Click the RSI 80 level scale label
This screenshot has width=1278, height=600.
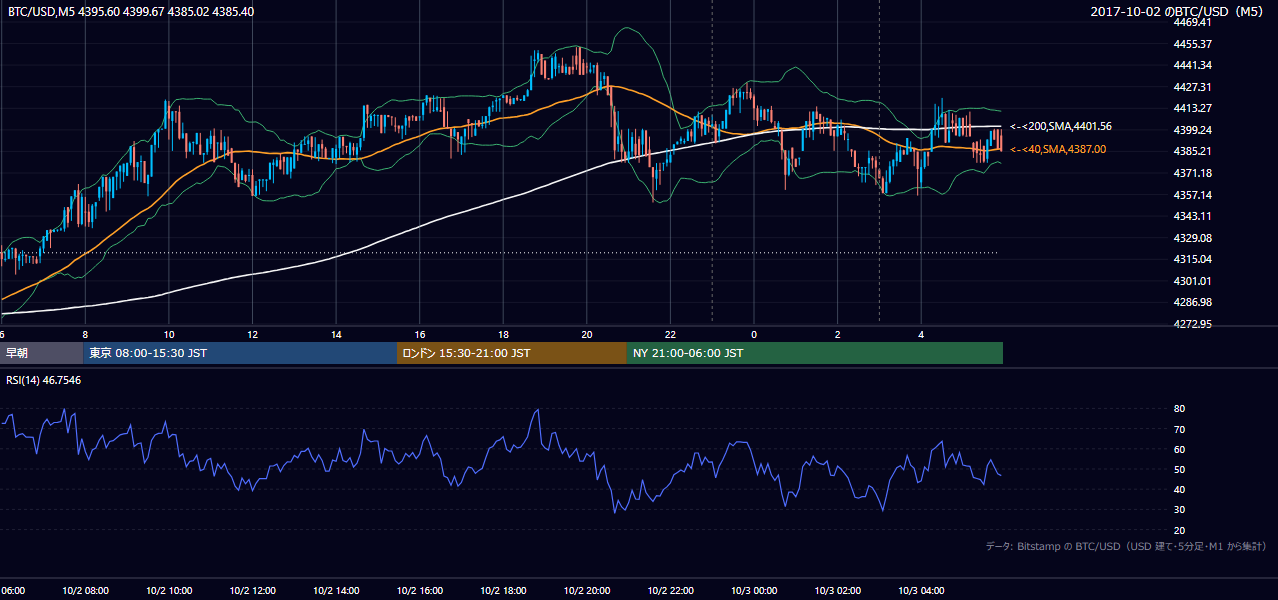pos(1179,409)
